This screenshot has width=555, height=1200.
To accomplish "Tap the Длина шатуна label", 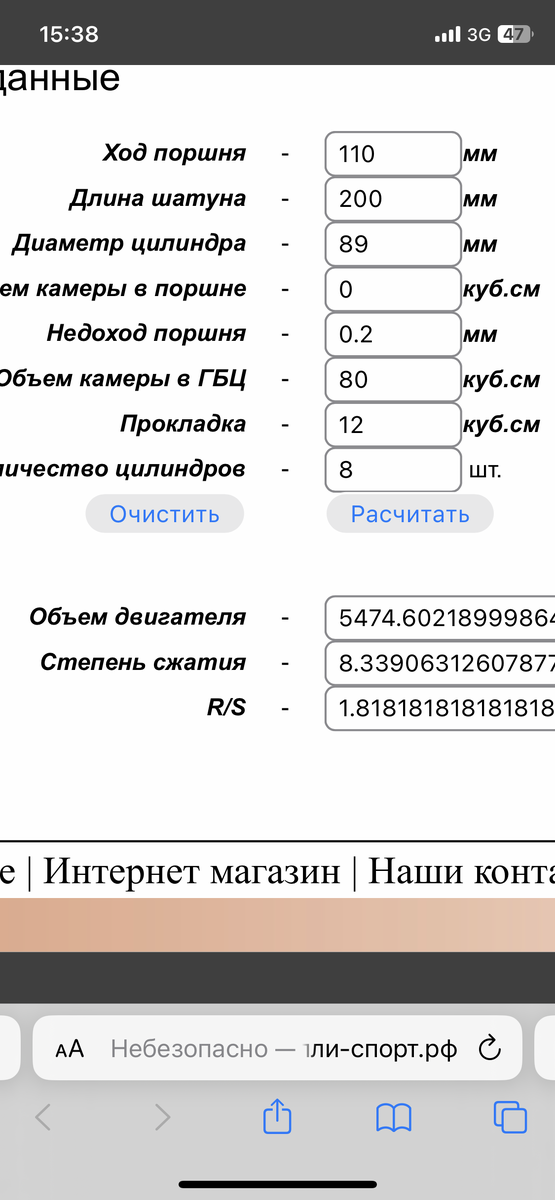I will pyautogui.click(x=157, y=199).
